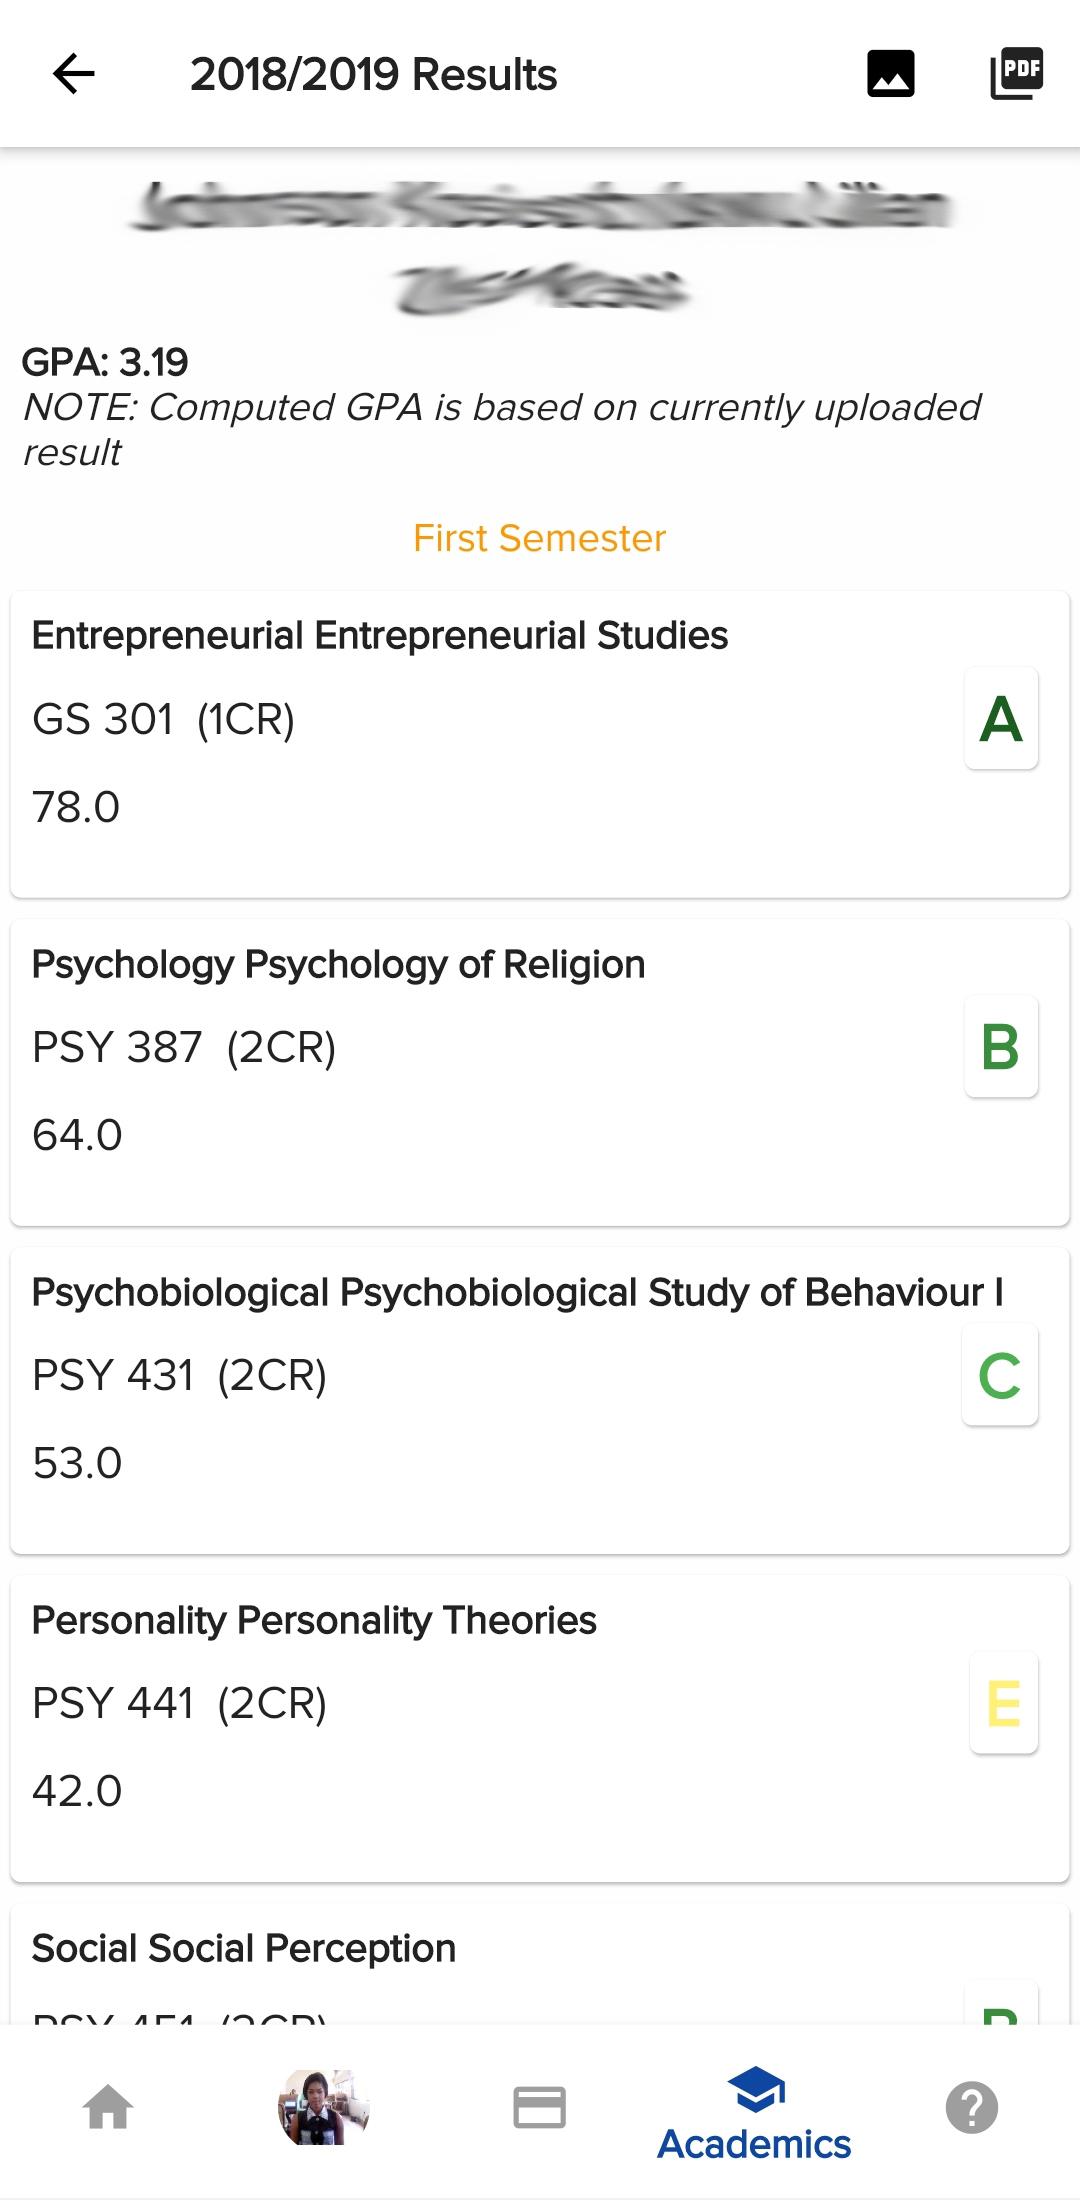Go back using the arrow icon
Image resolution: width=1080 pixels, height=2200 pixels.
[73, 74]
